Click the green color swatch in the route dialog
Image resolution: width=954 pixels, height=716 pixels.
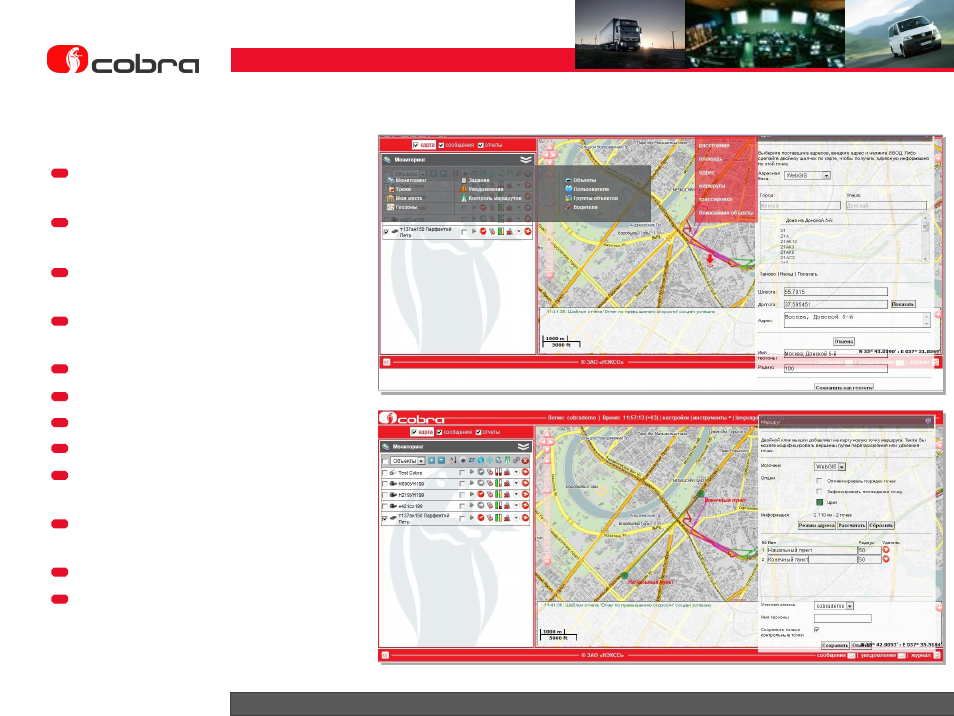click(x=819, y=502)
